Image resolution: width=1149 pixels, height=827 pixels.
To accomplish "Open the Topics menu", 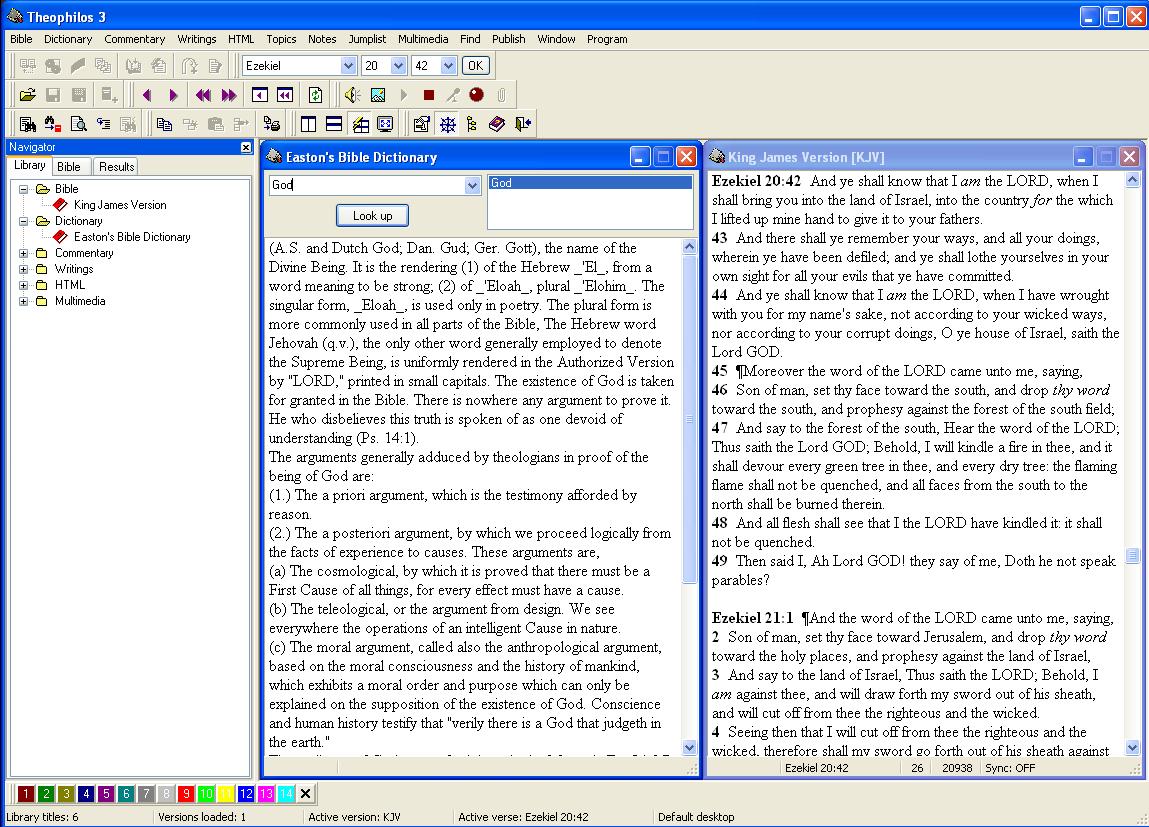I will [x=281, y=39].
